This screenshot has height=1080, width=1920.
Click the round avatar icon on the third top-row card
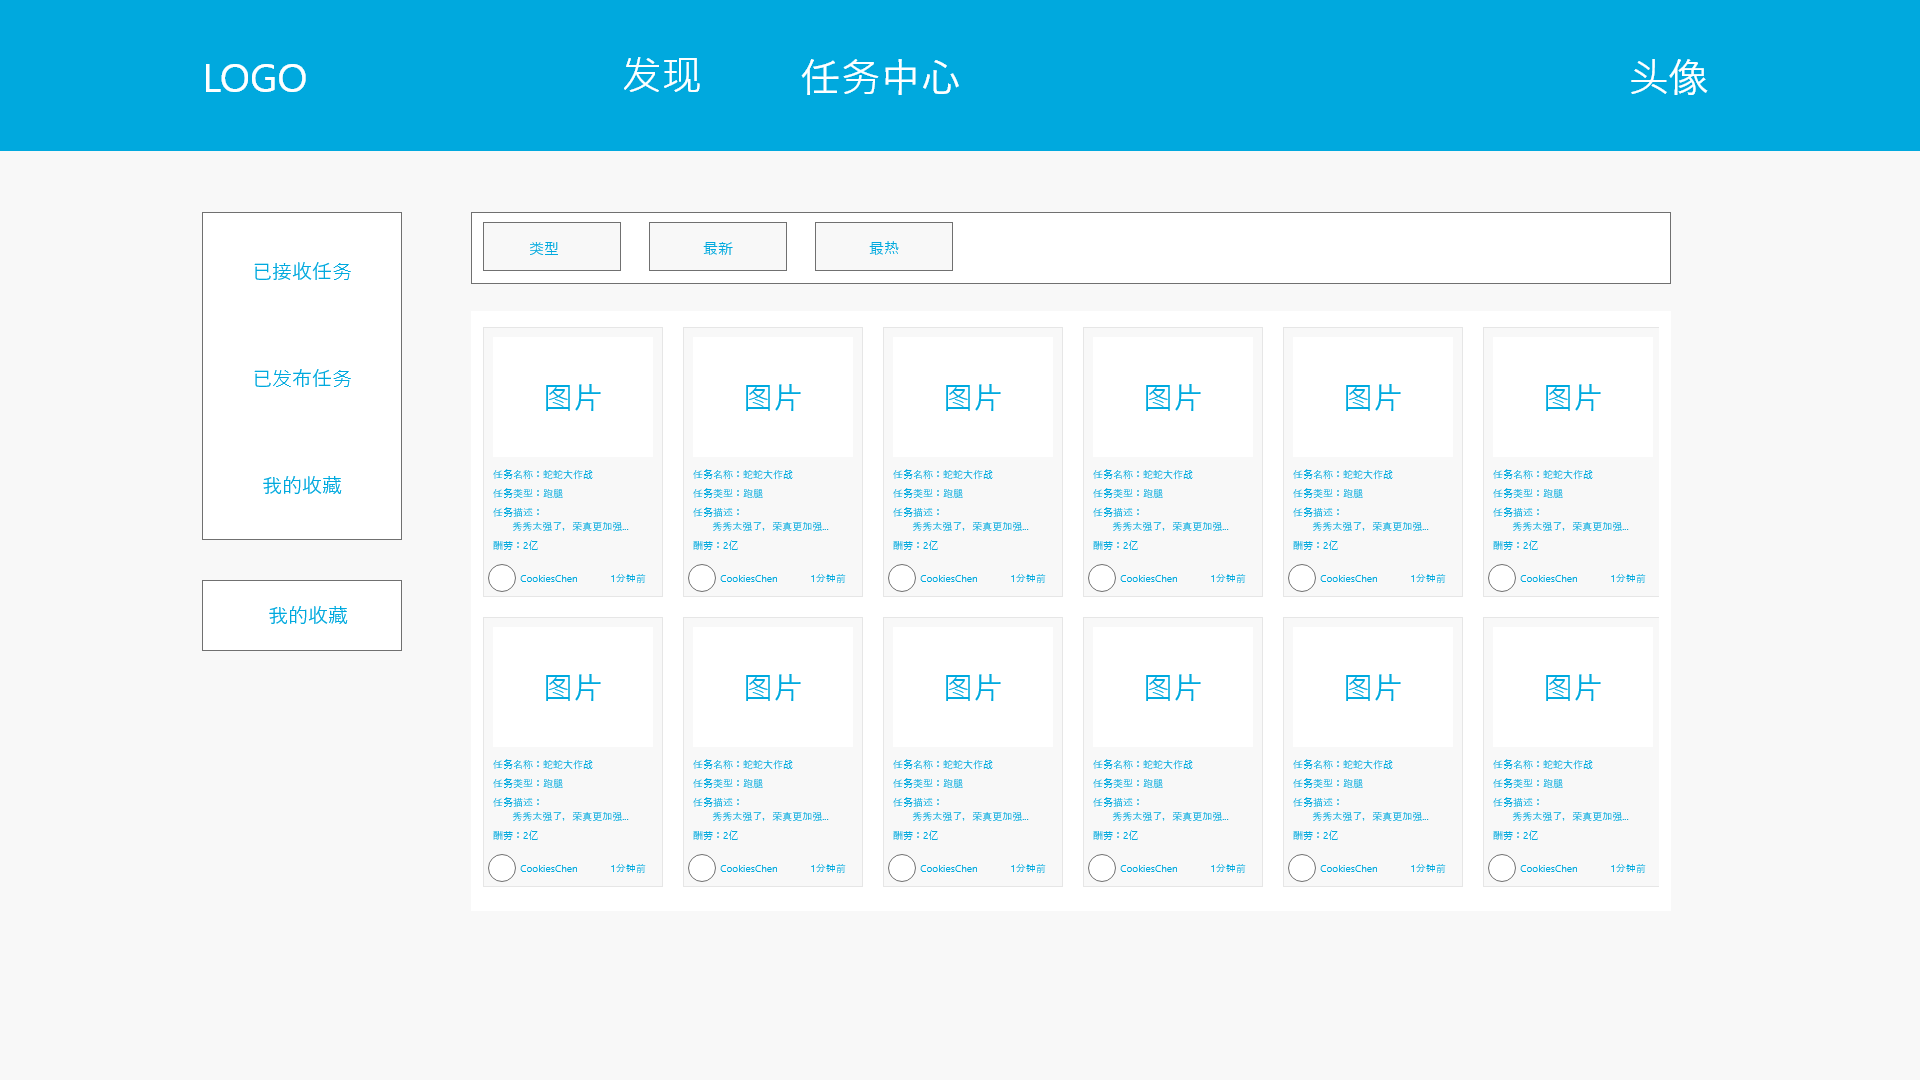tap(902, 578)
